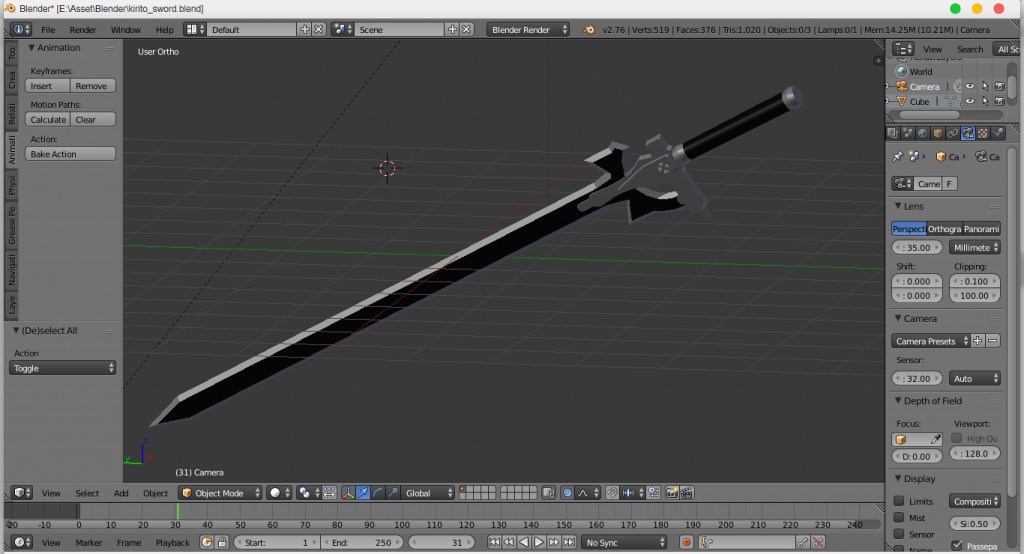The height and width of the screenshot is (554, 1024).
Task: Open the Object Mode dropdown
Action: pyautogui.click(x=220, y=493)
